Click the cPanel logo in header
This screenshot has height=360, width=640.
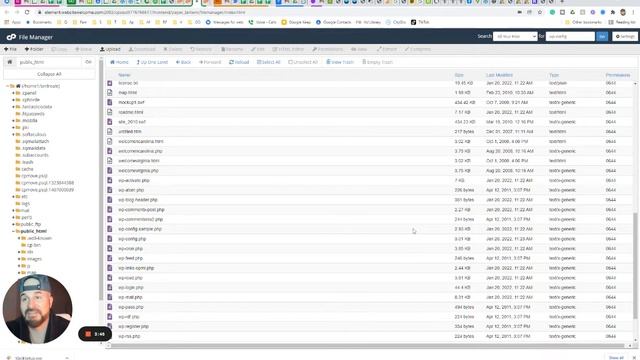(11, 37)
